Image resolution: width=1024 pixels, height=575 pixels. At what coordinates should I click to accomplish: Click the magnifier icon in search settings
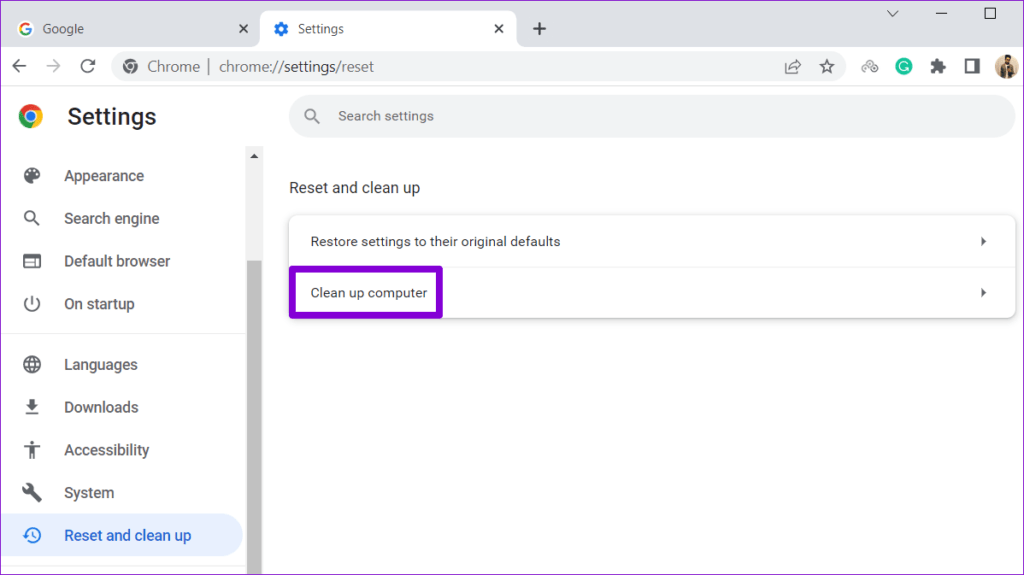(x=312, y=116)
